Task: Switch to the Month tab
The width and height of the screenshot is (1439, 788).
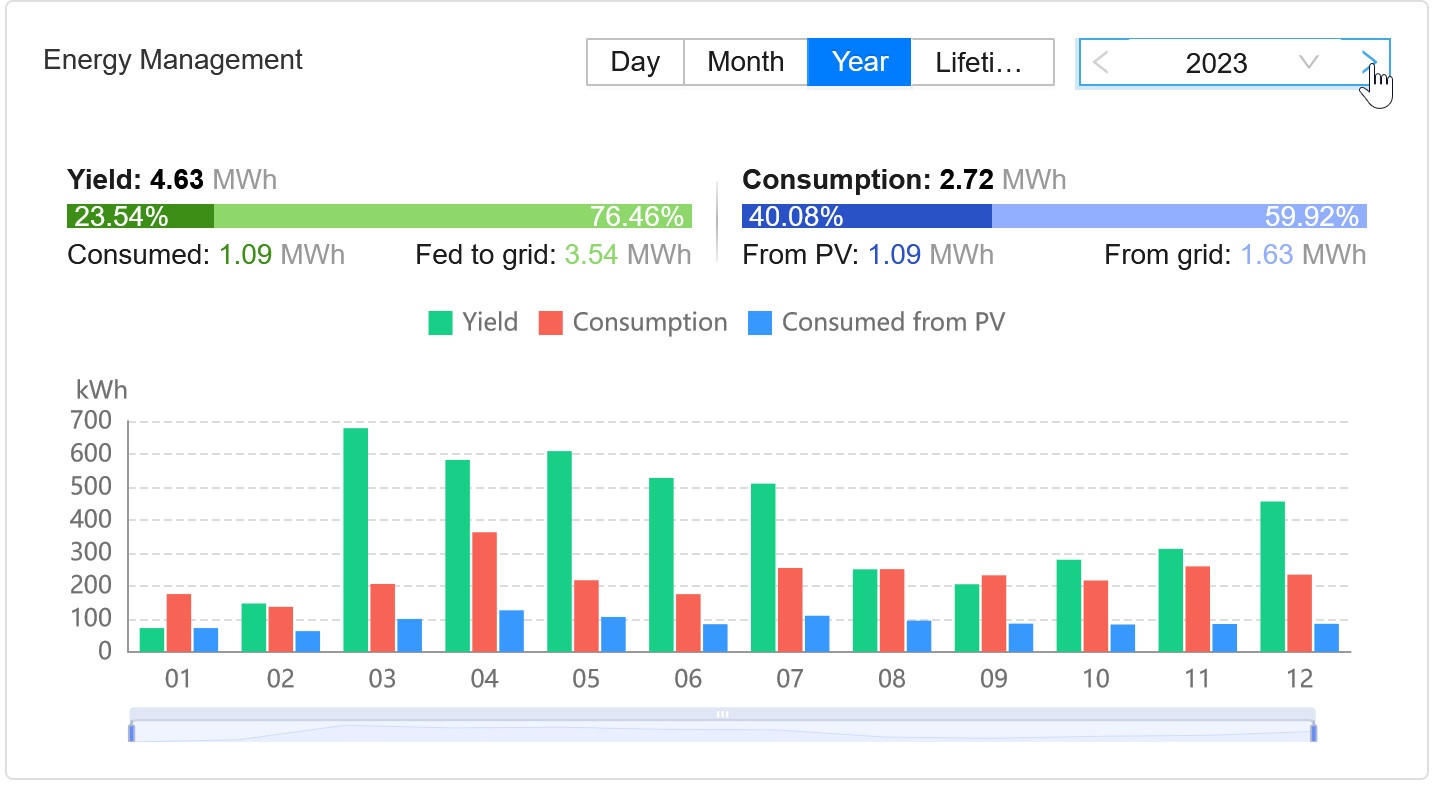Action: point(745,62)
